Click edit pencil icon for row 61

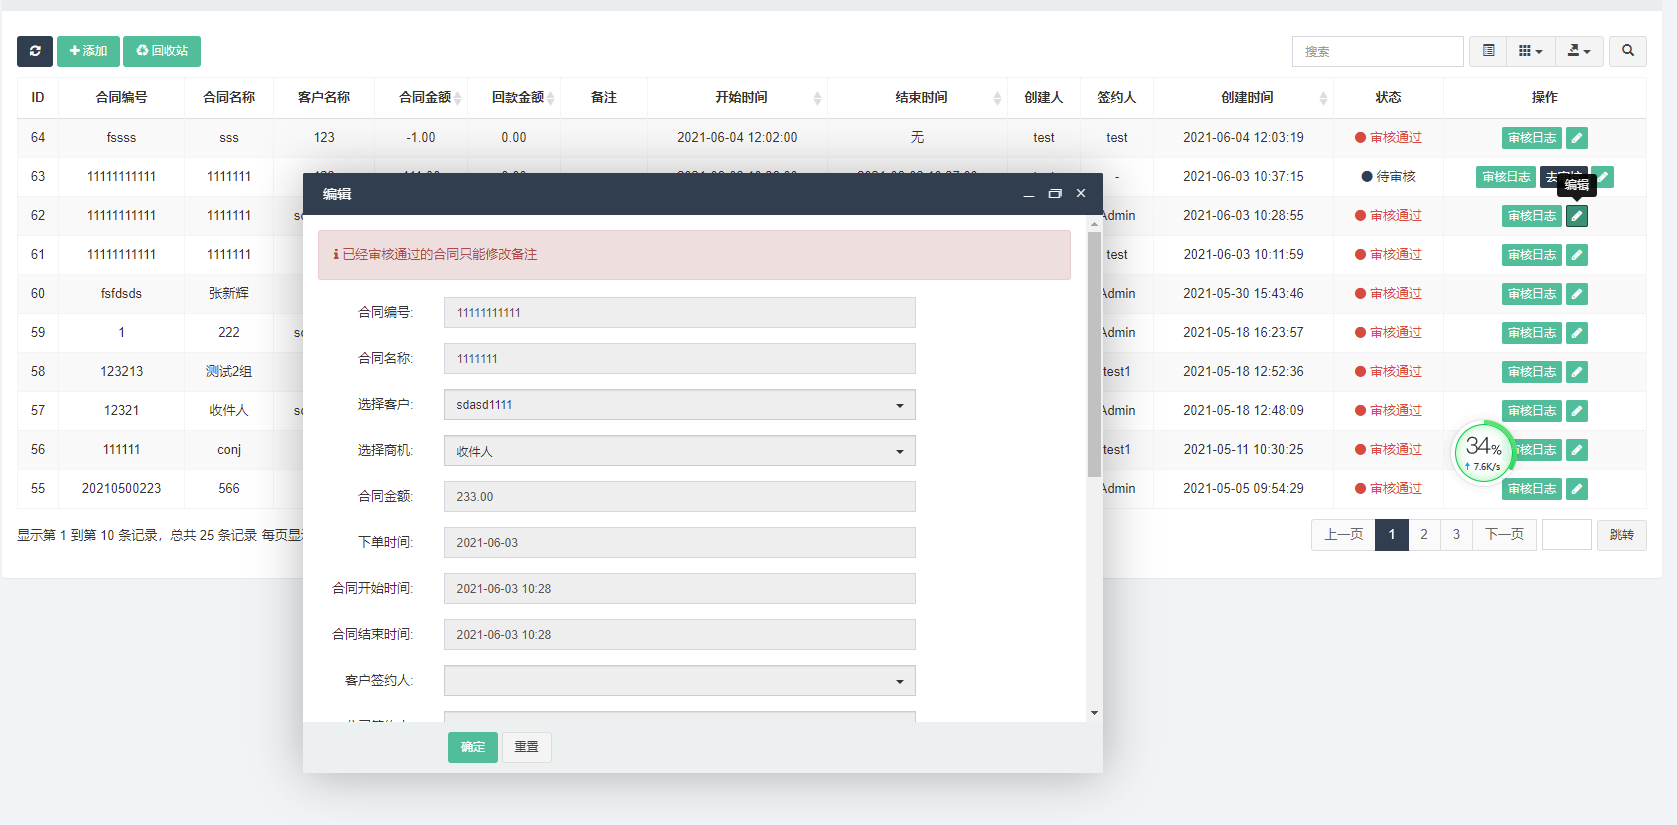click(x=1576, y=255)
